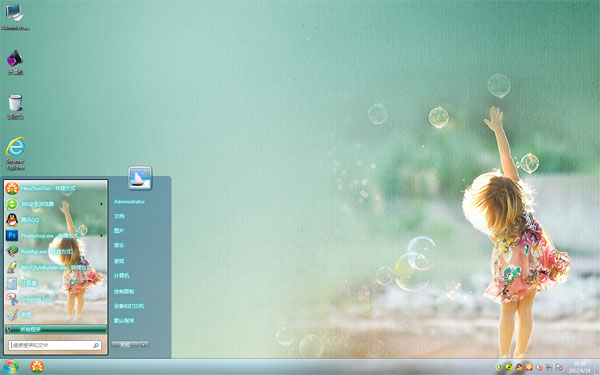This screenshot has width=600, height=375.
Task: Open Photoshop.exe shortcut in Start menu
Action: pyautogui.click(x=55, y=235)
